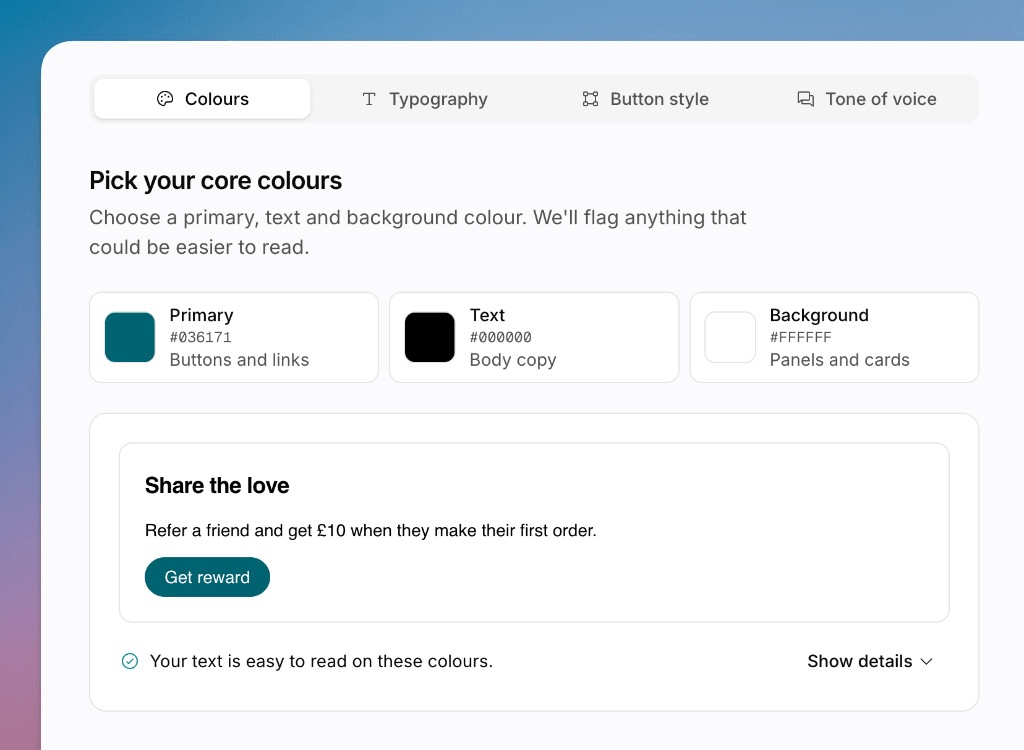
Task: Click the Primary card title
Action: (x=201, y=315)
